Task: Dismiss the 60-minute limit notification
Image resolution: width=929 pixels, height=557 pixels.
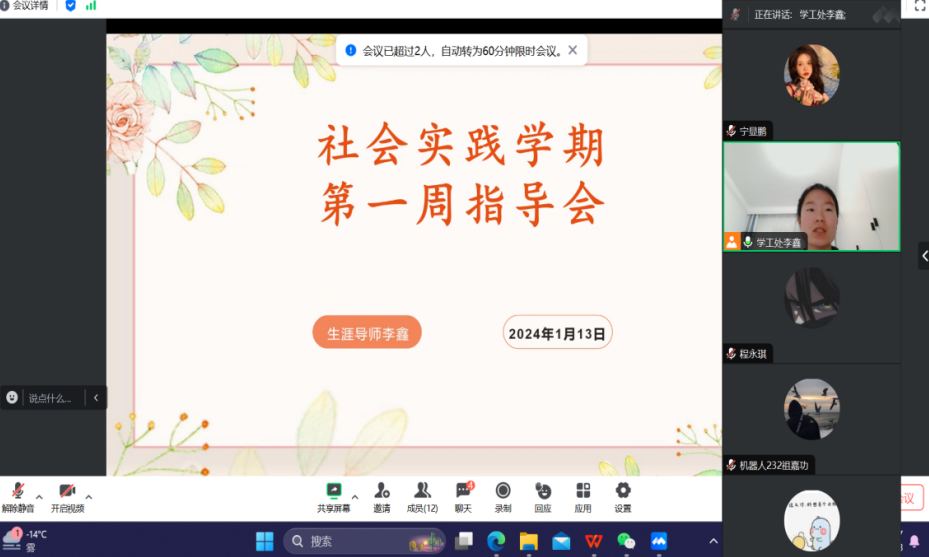Action: 572,50
